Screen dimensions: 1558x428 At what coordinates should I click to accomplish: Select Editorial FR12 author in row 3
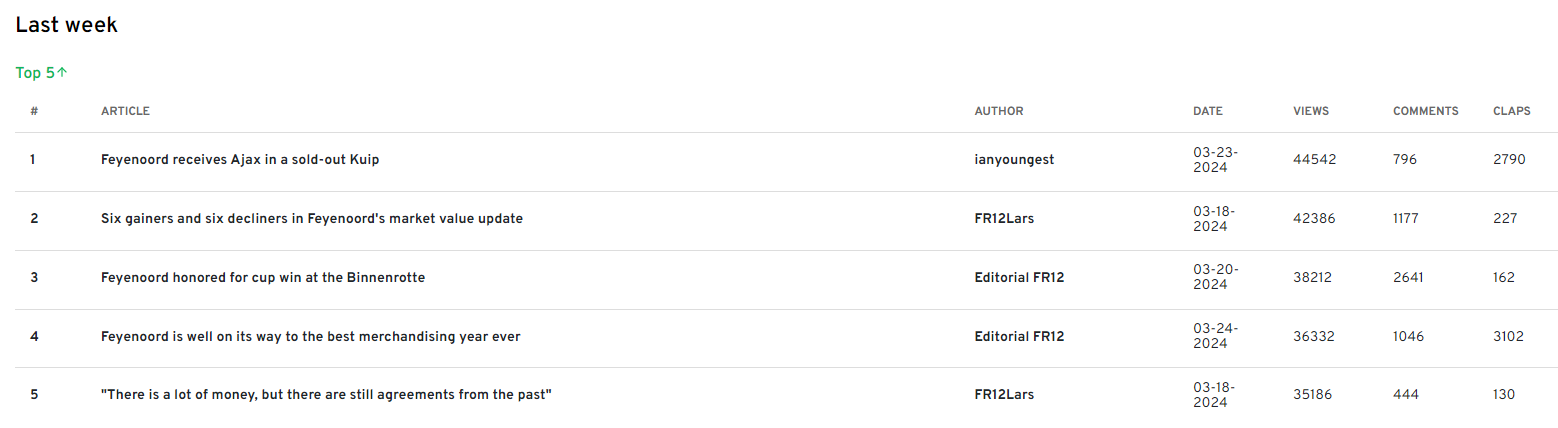(1019, 278)
